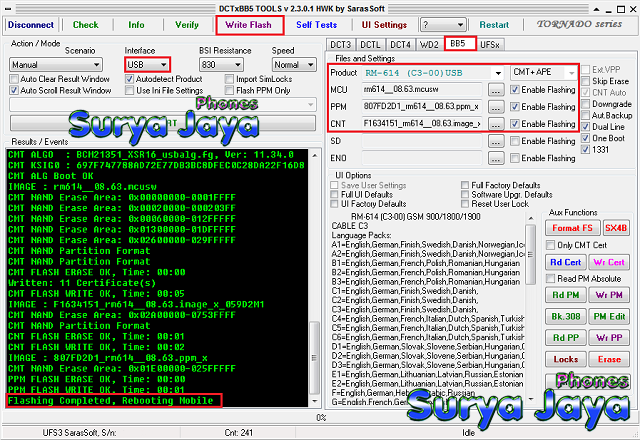Click Rd Cert button
The height and width of the screenshot is (440, 640).
point(566,262)
